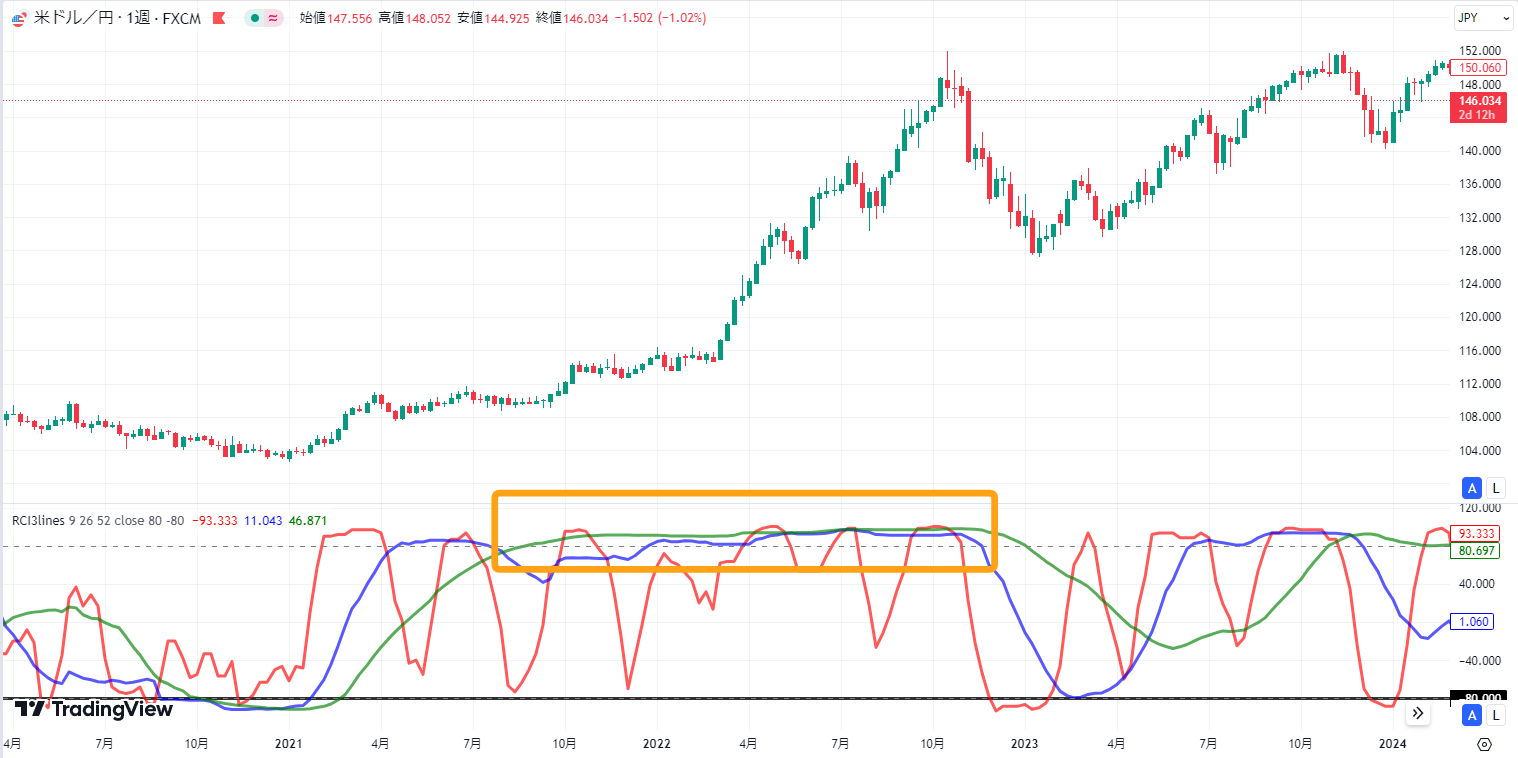Viewport: 1518px width, 758px height.
Task: Click the 152.000 price axis label
Action: point(1479,51)
